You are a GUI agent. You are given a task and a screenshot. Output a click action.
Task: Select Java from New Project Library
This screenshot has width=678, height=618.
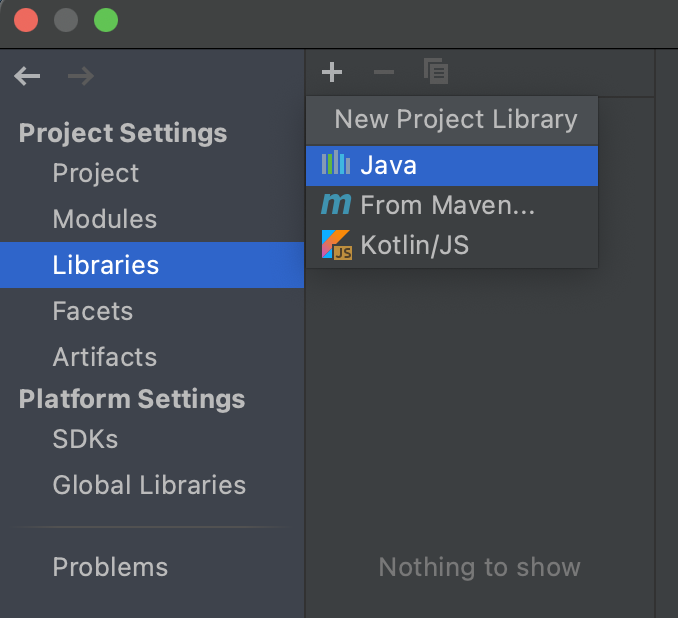point(388,165)
